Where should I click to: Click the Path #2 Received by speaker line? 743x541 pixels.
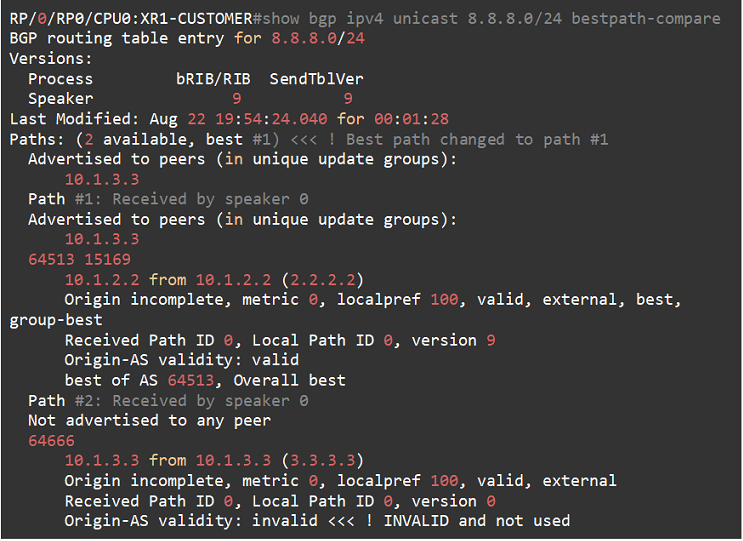168,401
